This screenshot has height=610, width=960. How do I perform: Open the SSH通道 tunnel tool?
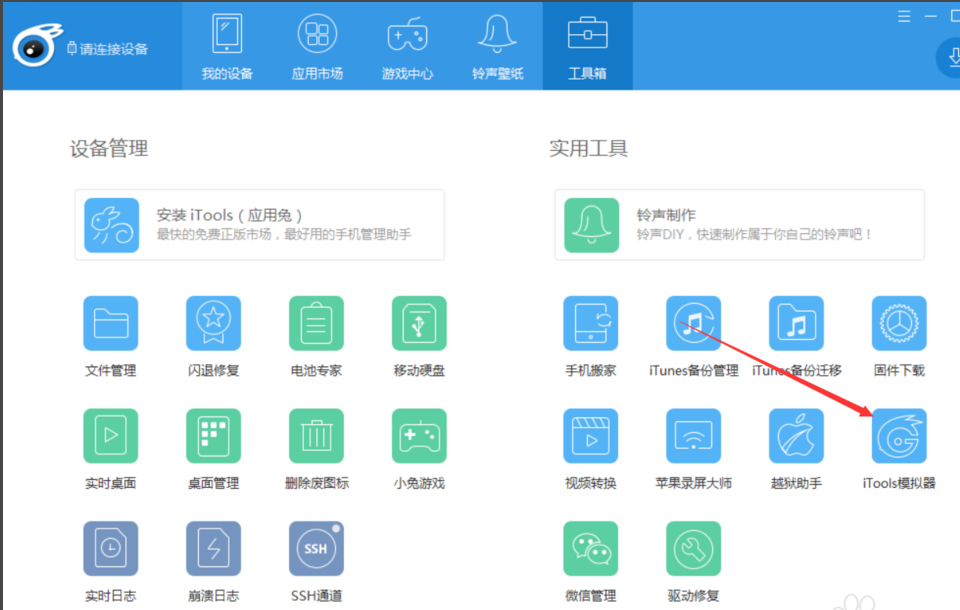316,549
